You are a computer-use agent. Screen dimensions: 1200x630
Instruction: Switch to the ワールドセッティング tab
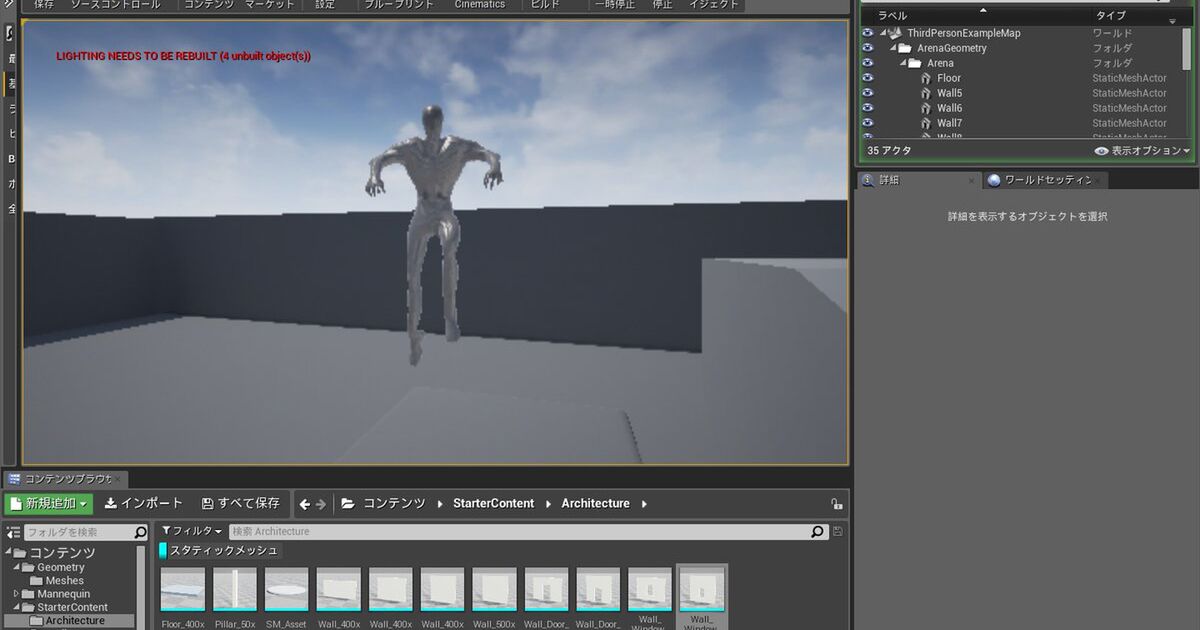(x=1045, y=180)
